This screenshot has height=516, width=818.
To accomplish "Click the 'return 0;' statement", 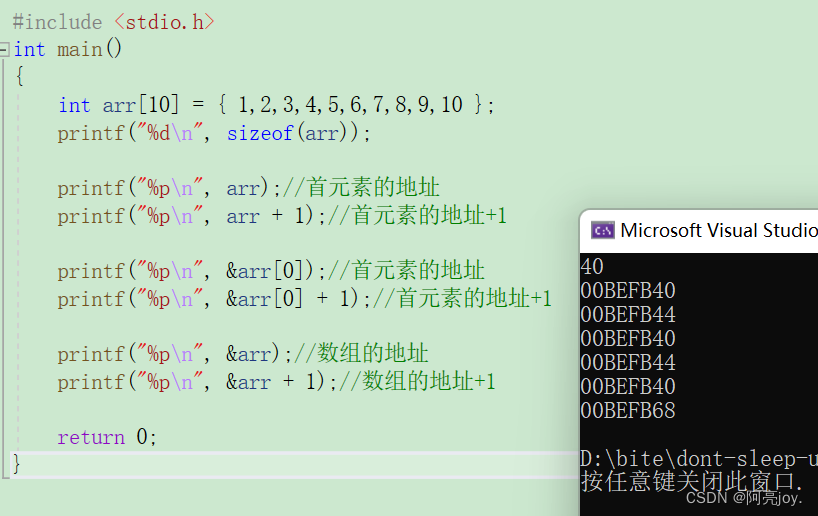I will (x=107, y=437).
